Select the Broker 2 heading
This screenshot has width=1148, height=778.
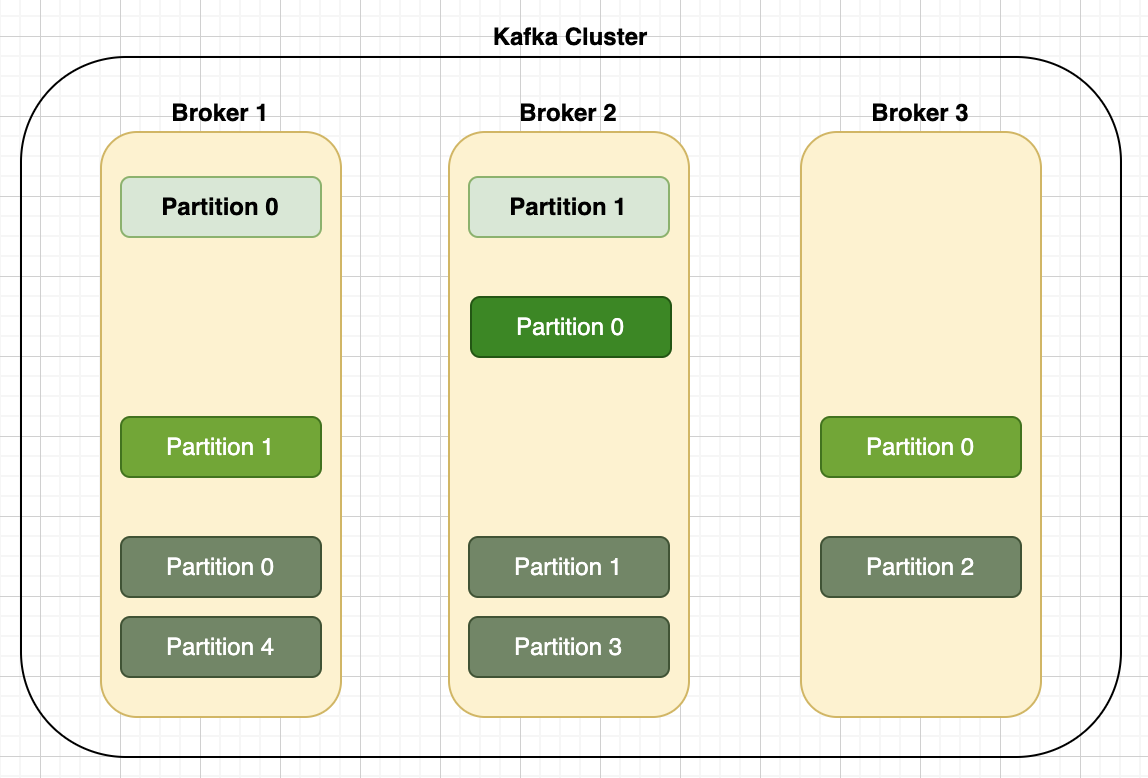(568, 113)
